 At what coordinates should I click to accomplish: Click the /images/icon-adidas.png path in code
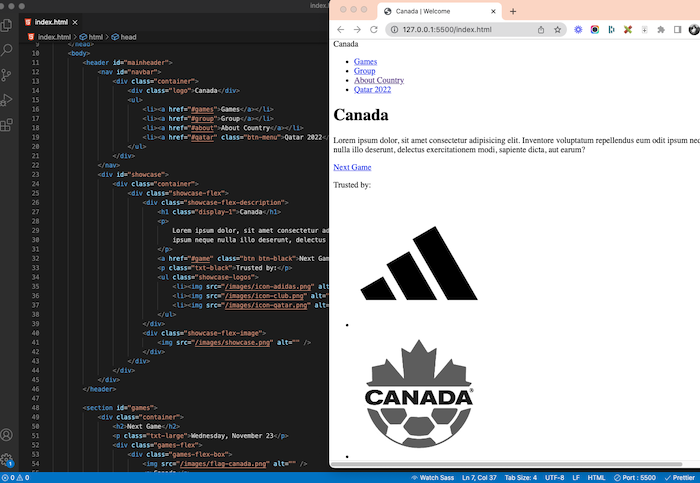point(268,287)
